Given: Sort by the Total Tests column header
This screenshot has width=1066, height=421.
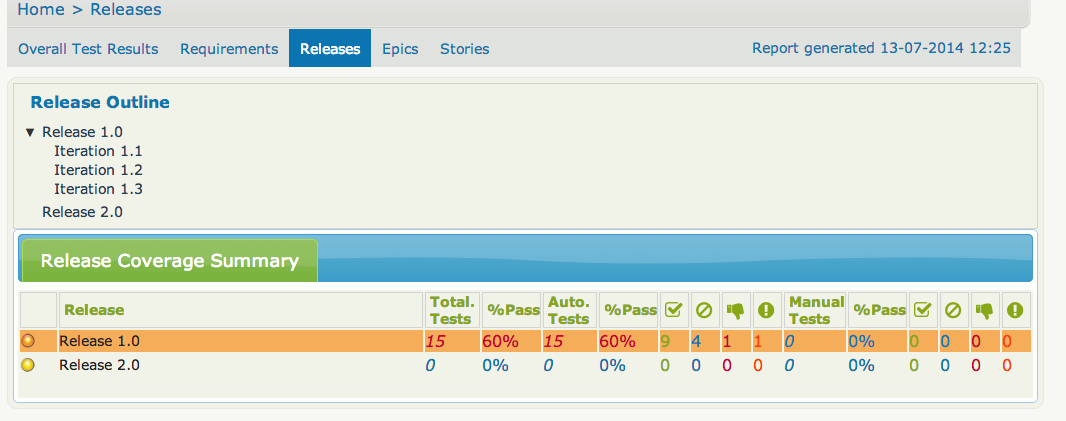Looking at the screenshot, I should click(x=450, y=310).
